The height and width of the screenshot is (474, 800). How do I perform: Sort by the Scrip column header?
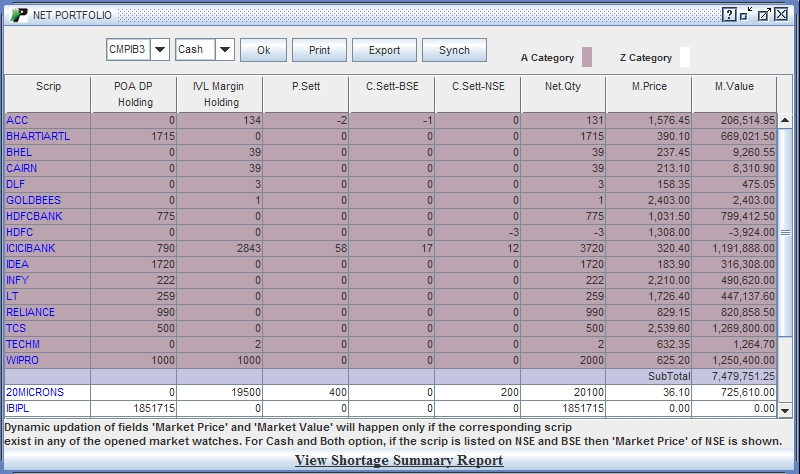tap(48, 87)
